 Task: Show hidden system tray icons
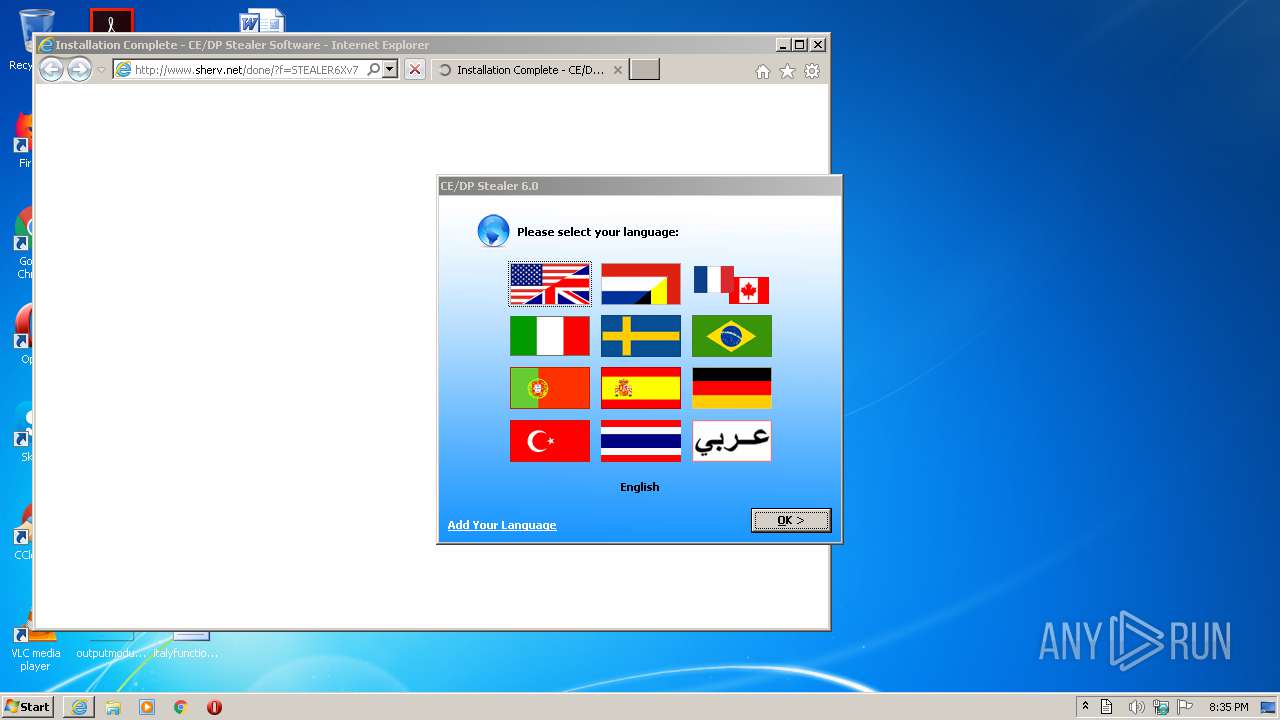(1085, 707)
